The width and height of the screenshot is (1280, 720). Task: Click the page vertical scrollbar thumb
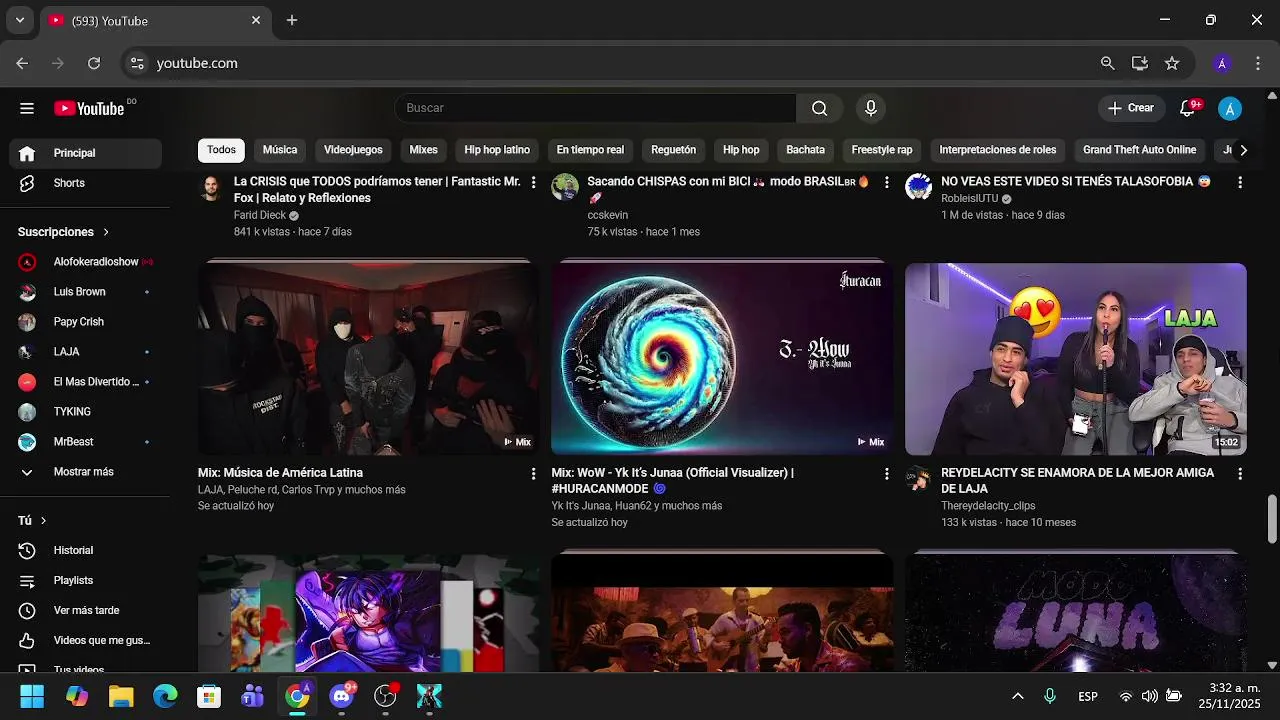click(1272, 518)
